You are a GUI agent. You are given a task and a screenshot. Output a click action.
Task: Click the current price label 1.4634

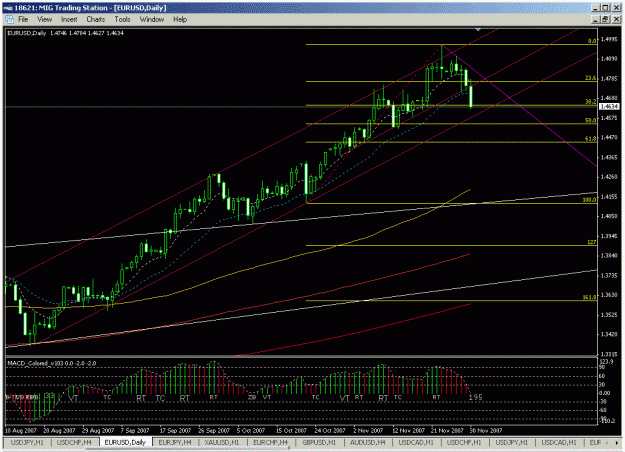pos(609,106)
